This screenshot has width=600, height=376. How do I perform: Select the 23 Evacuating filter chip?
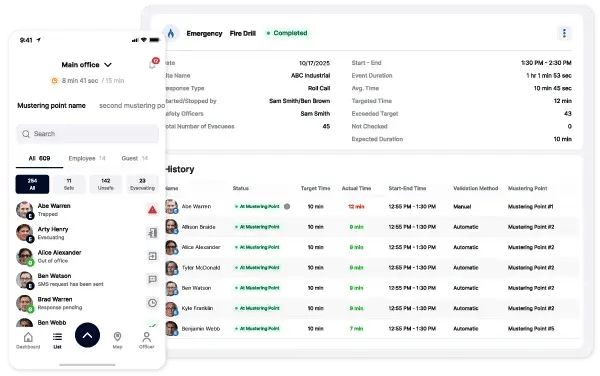[x=142, y=184]
